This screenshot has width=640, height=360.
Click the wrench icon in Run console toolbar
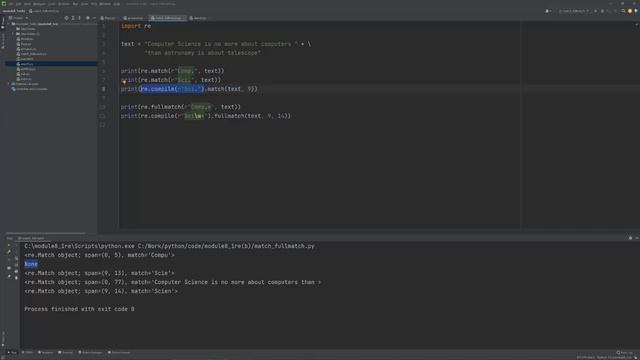pyautogui.click(x=9, y=252)
